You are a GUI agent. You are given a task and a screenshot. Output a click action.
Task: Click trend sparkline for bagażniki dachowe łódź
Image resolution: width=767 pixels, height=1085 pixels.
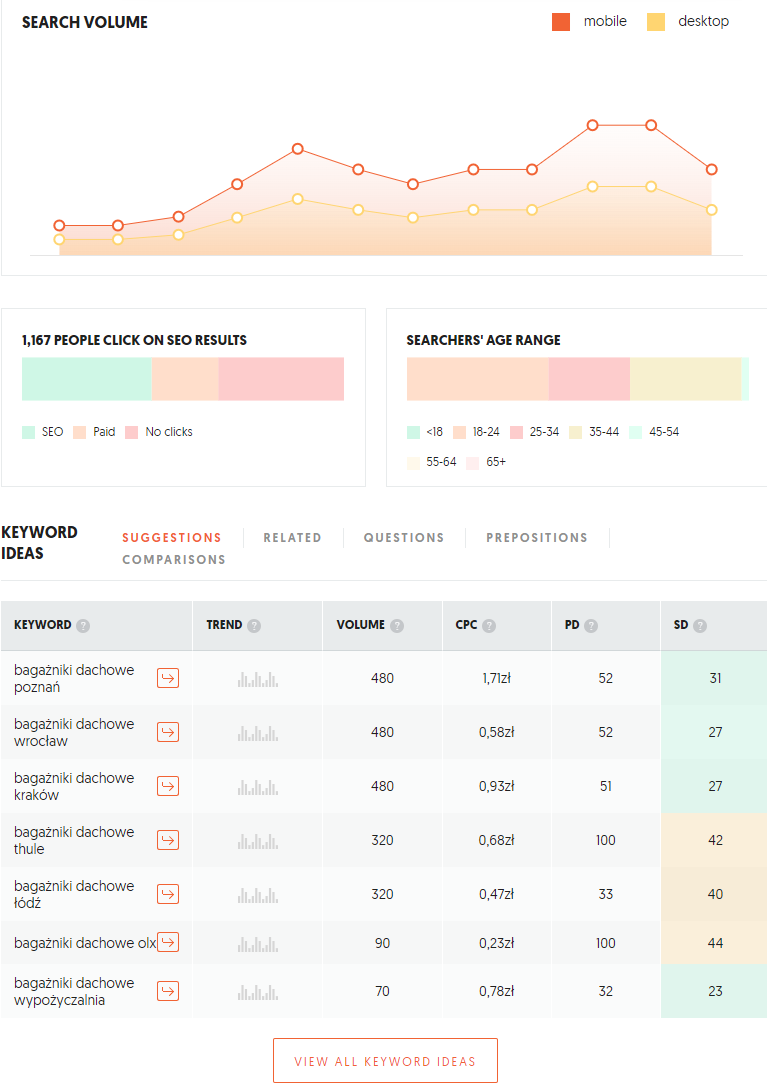point(258,895)
